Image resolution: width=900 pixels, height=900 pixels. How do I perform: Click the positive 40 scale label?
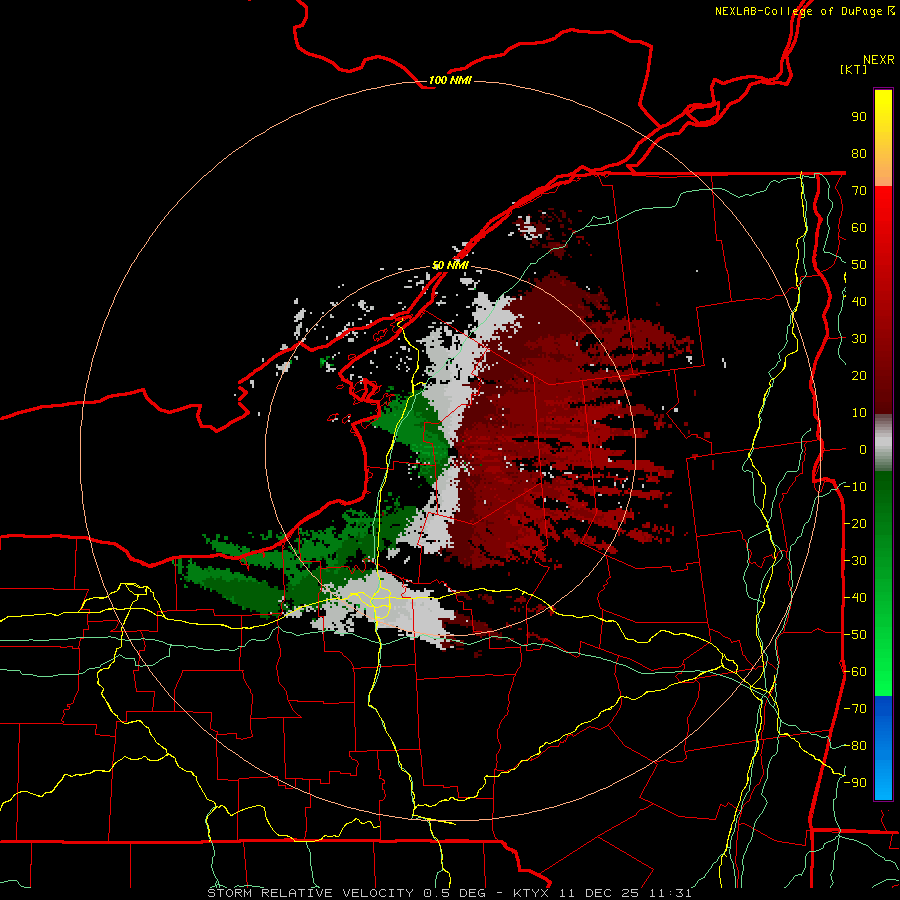[x=859, y=301]
